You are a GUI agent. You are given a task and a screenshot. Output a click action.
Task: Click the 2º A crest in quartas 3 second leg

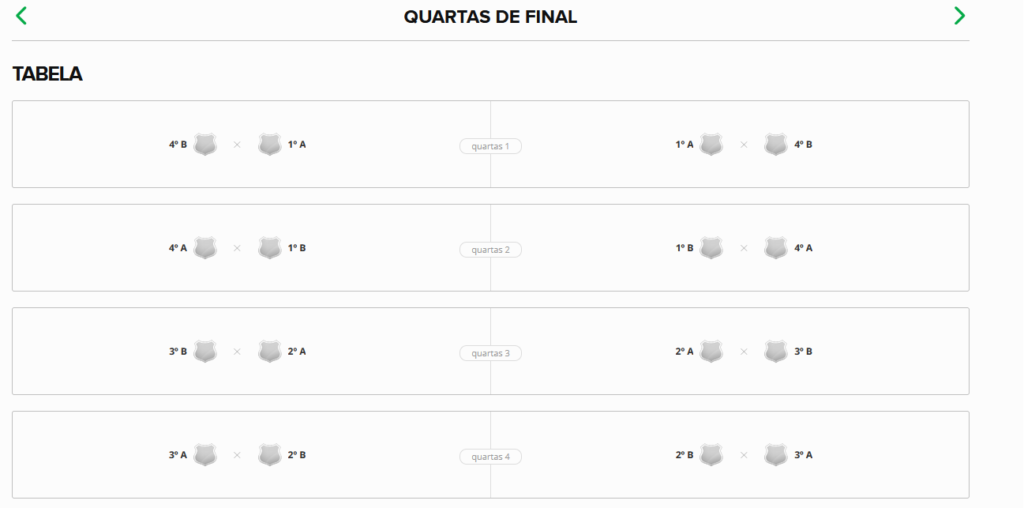(x=711, y=351)
